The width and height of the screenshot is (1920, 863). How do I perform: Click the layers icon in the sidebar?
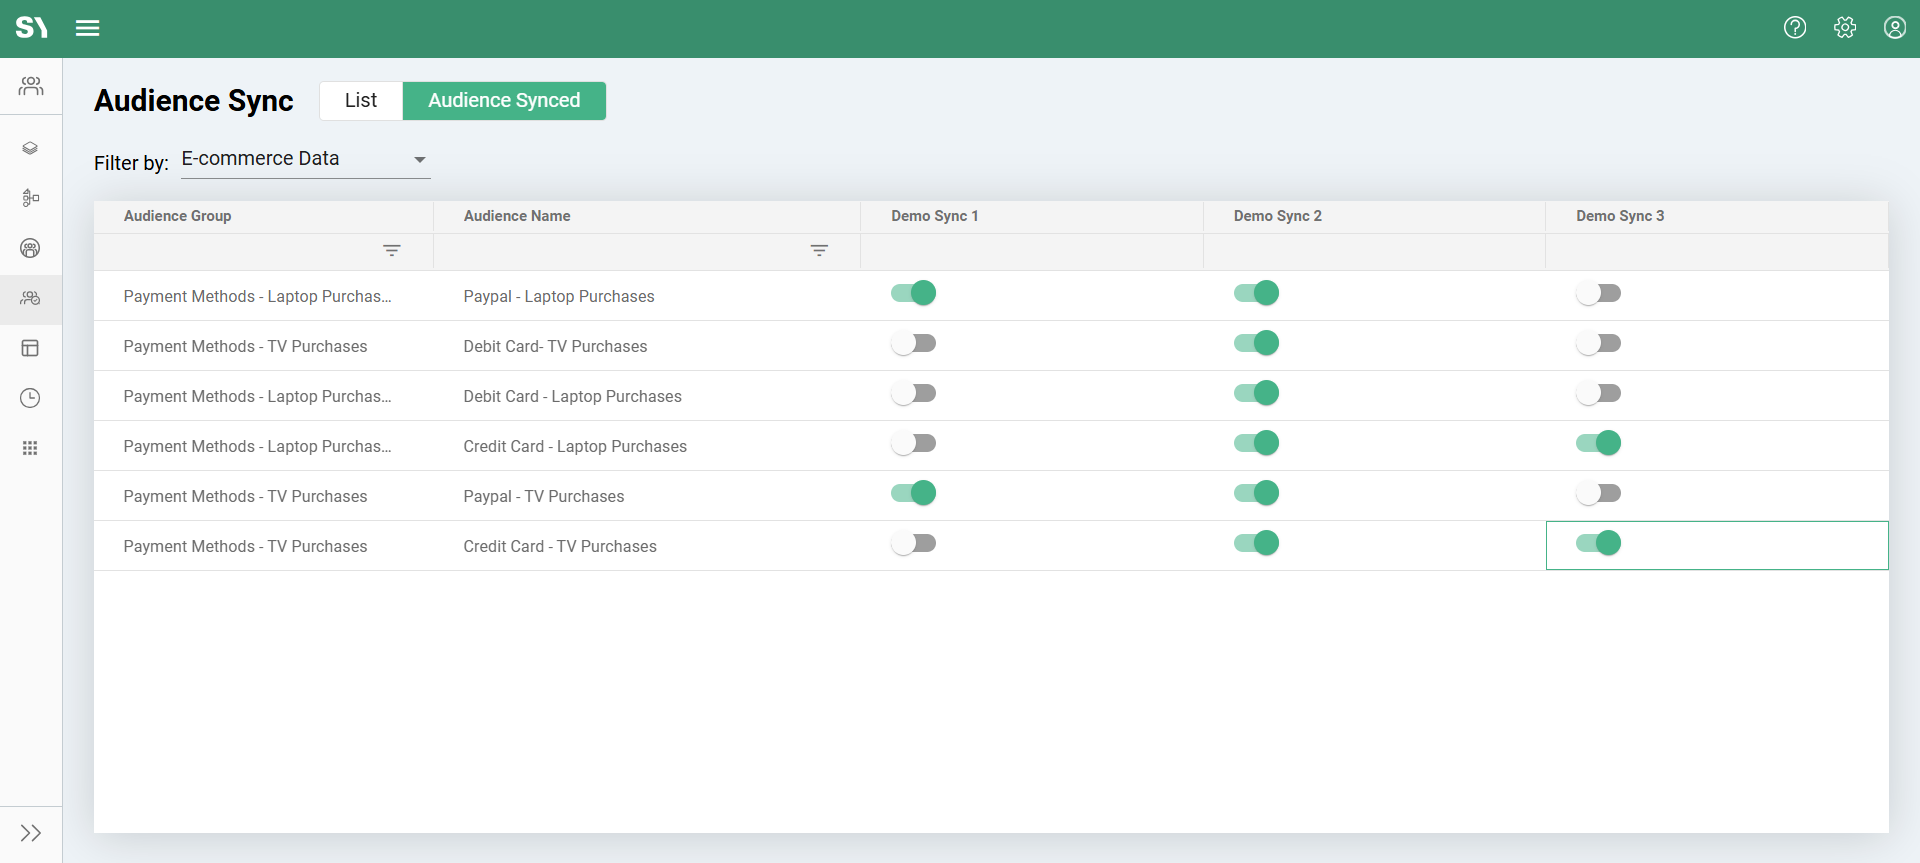pyautogui.click(x=30, y=148)
